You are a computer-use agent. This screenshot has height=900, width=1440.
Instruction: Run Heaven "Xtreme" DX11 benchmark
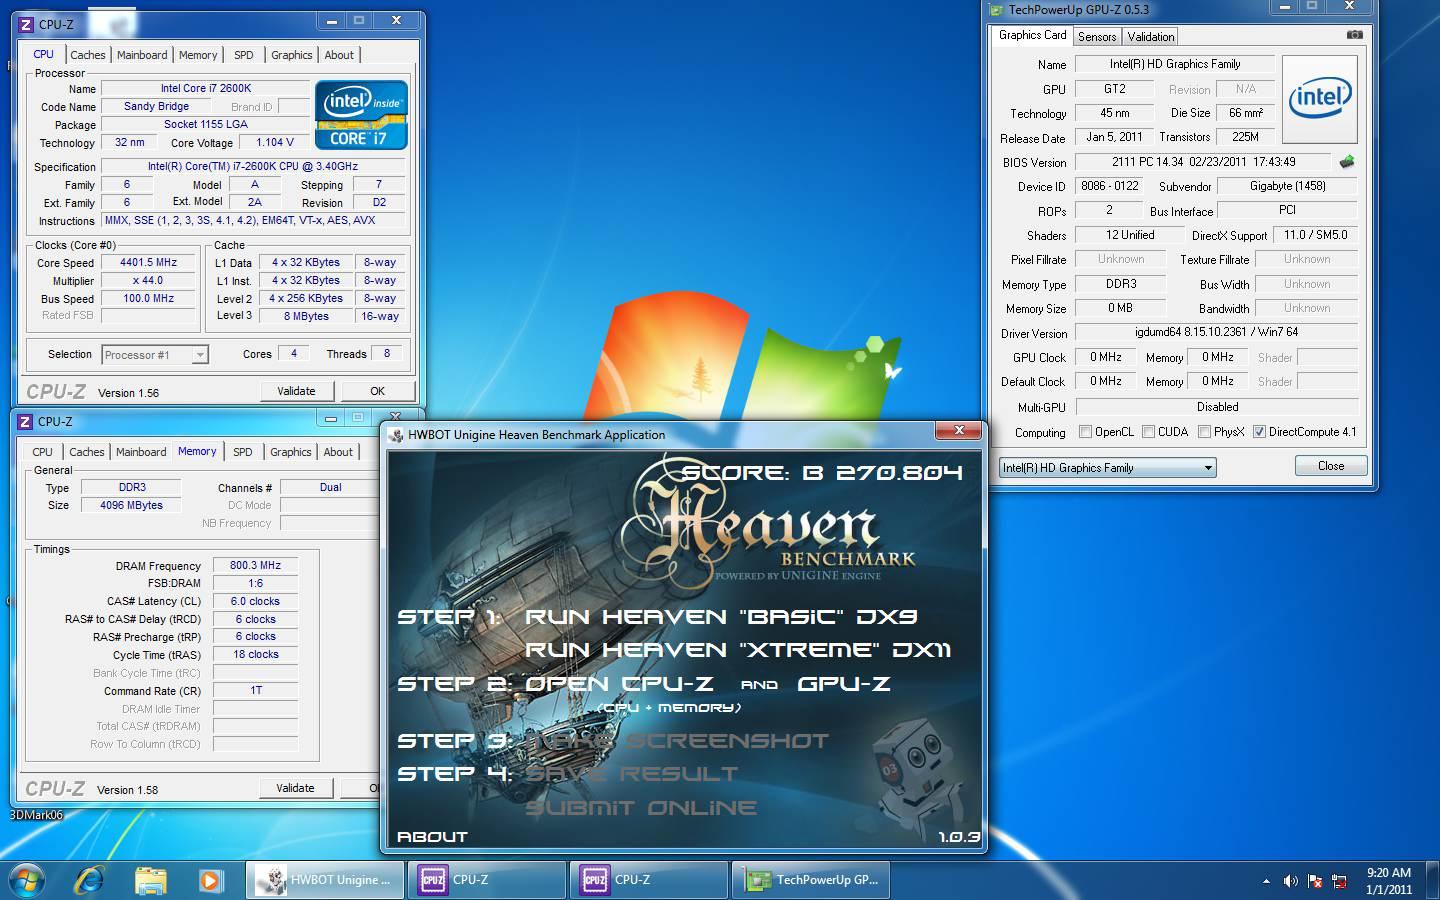point(738,650)
